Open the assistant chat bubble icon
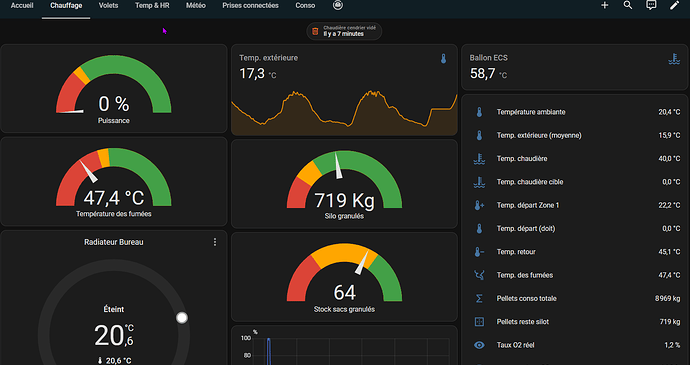Image resolution: width=690 pixels, height=365 pixels. (651, 5)
